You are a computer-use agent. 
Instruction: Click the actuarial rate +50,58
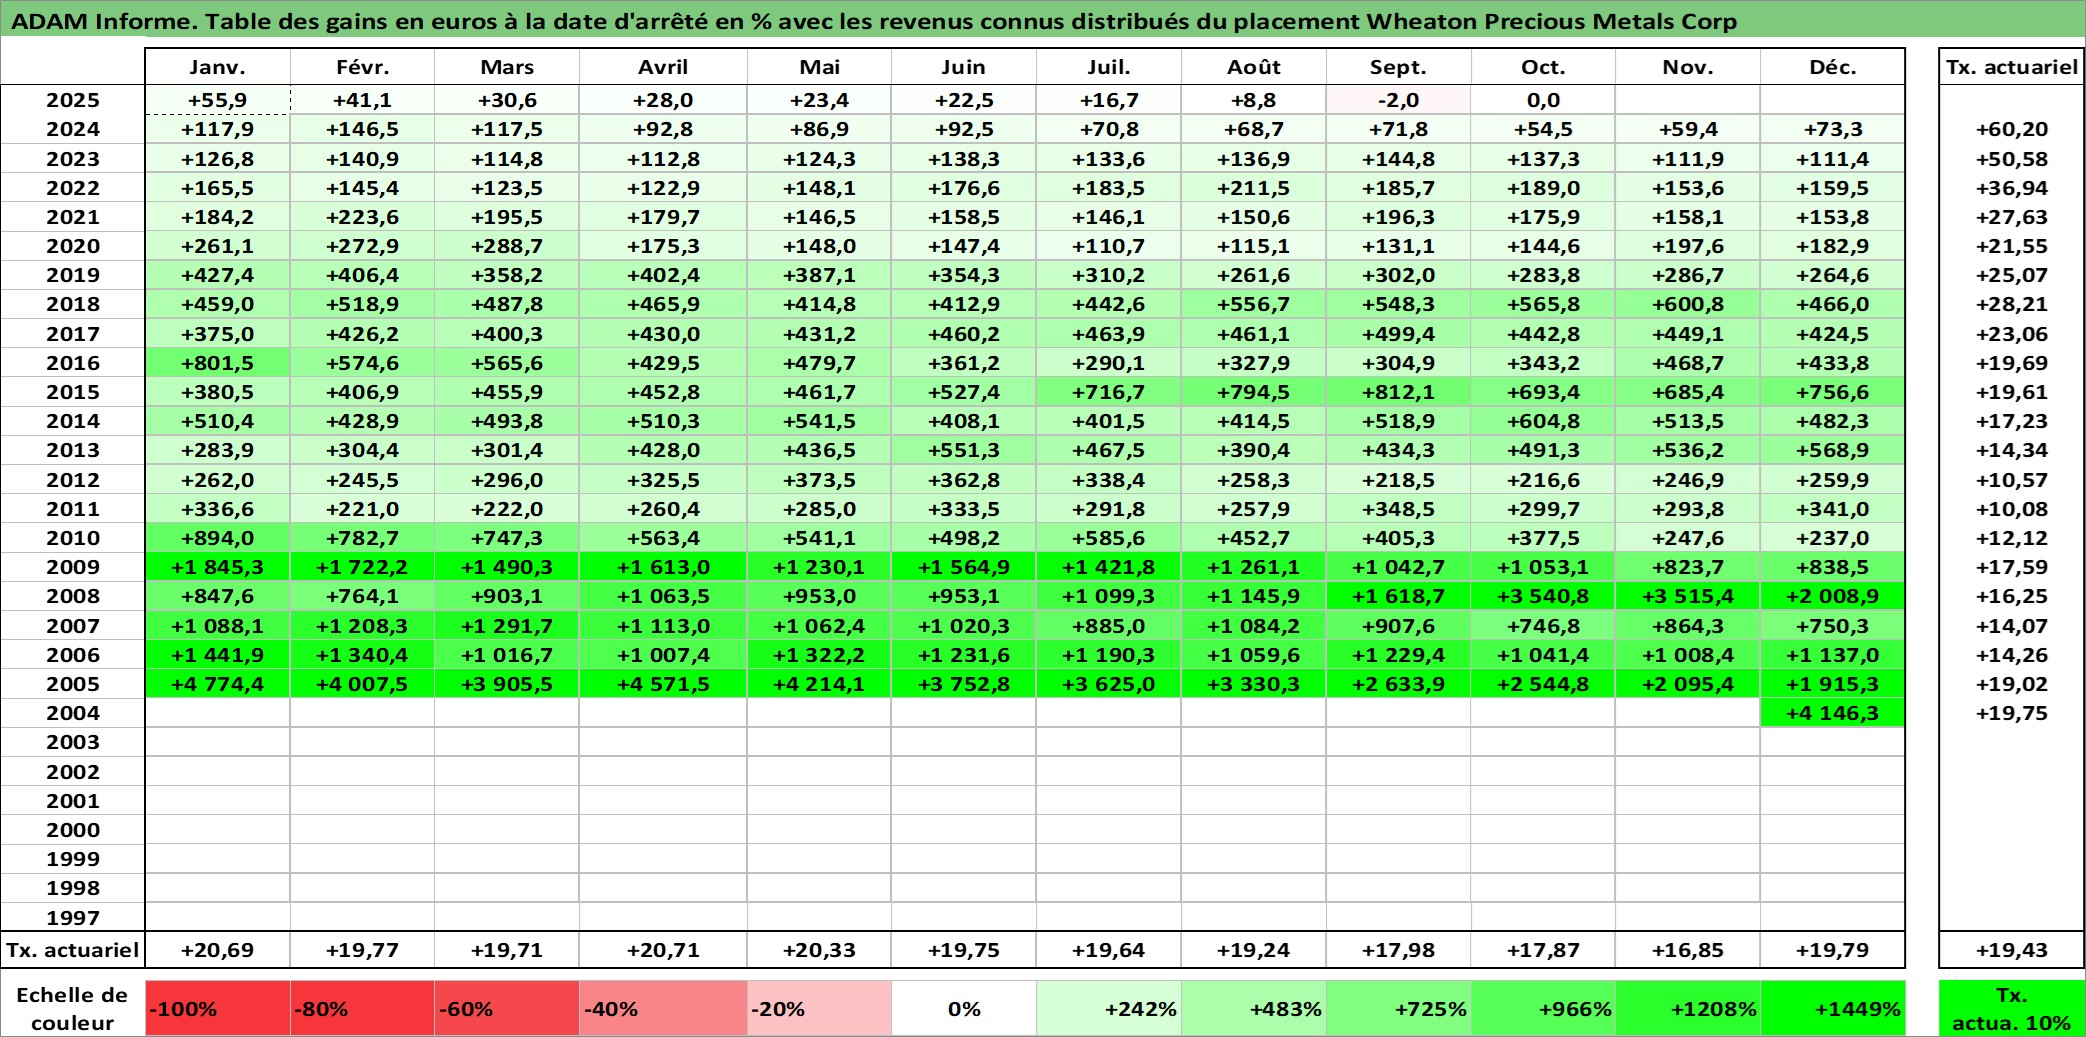(2012, 159)
